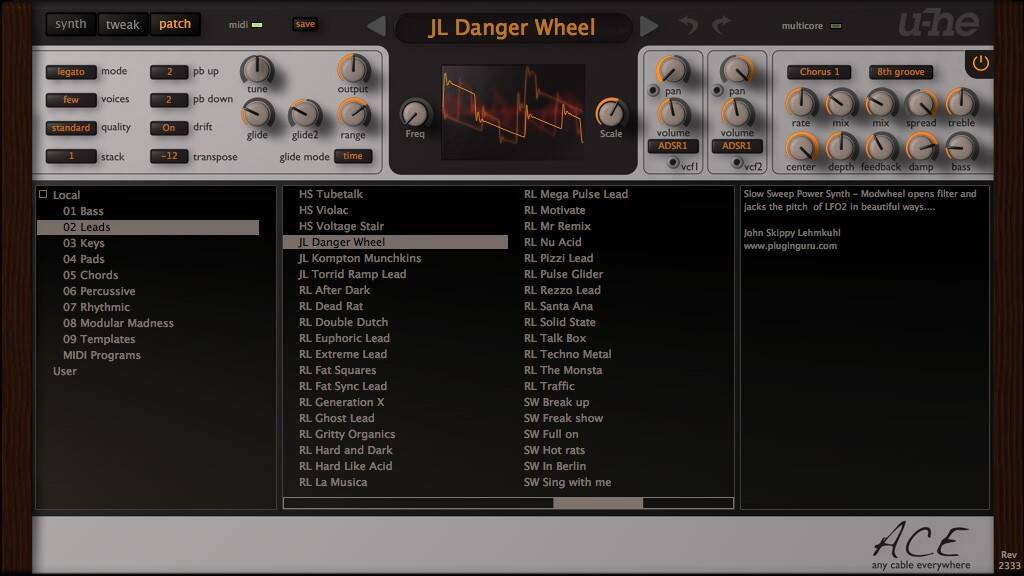Tick the Local folder checkbox
Viewport: 1024px width, 576px height.
(43, 194)
